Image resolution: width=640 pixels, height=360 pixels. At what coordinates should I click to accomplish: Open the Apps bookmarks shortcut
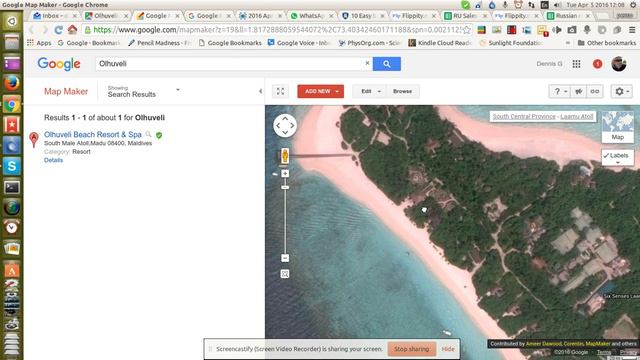(x=39, y=43)
